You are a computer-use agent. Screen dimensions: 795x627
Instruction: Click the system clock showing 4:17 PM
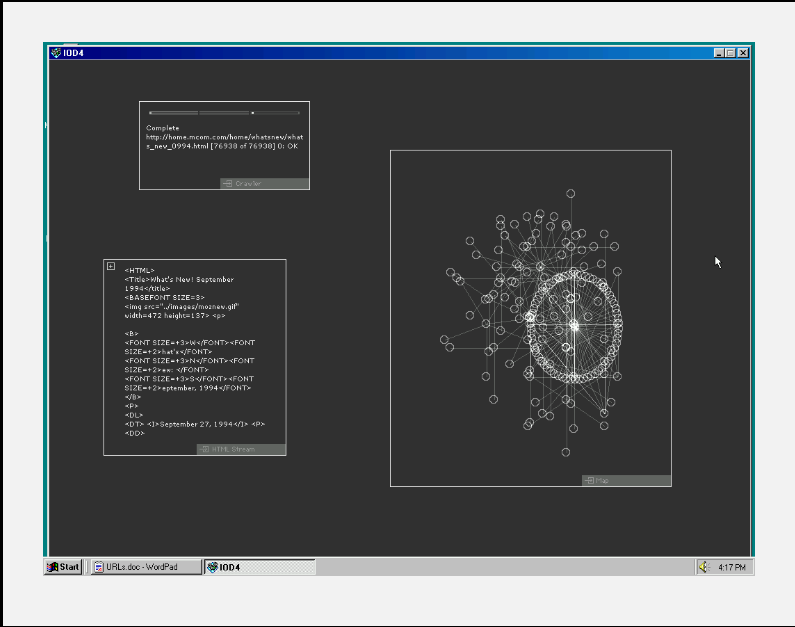point(732,567)
